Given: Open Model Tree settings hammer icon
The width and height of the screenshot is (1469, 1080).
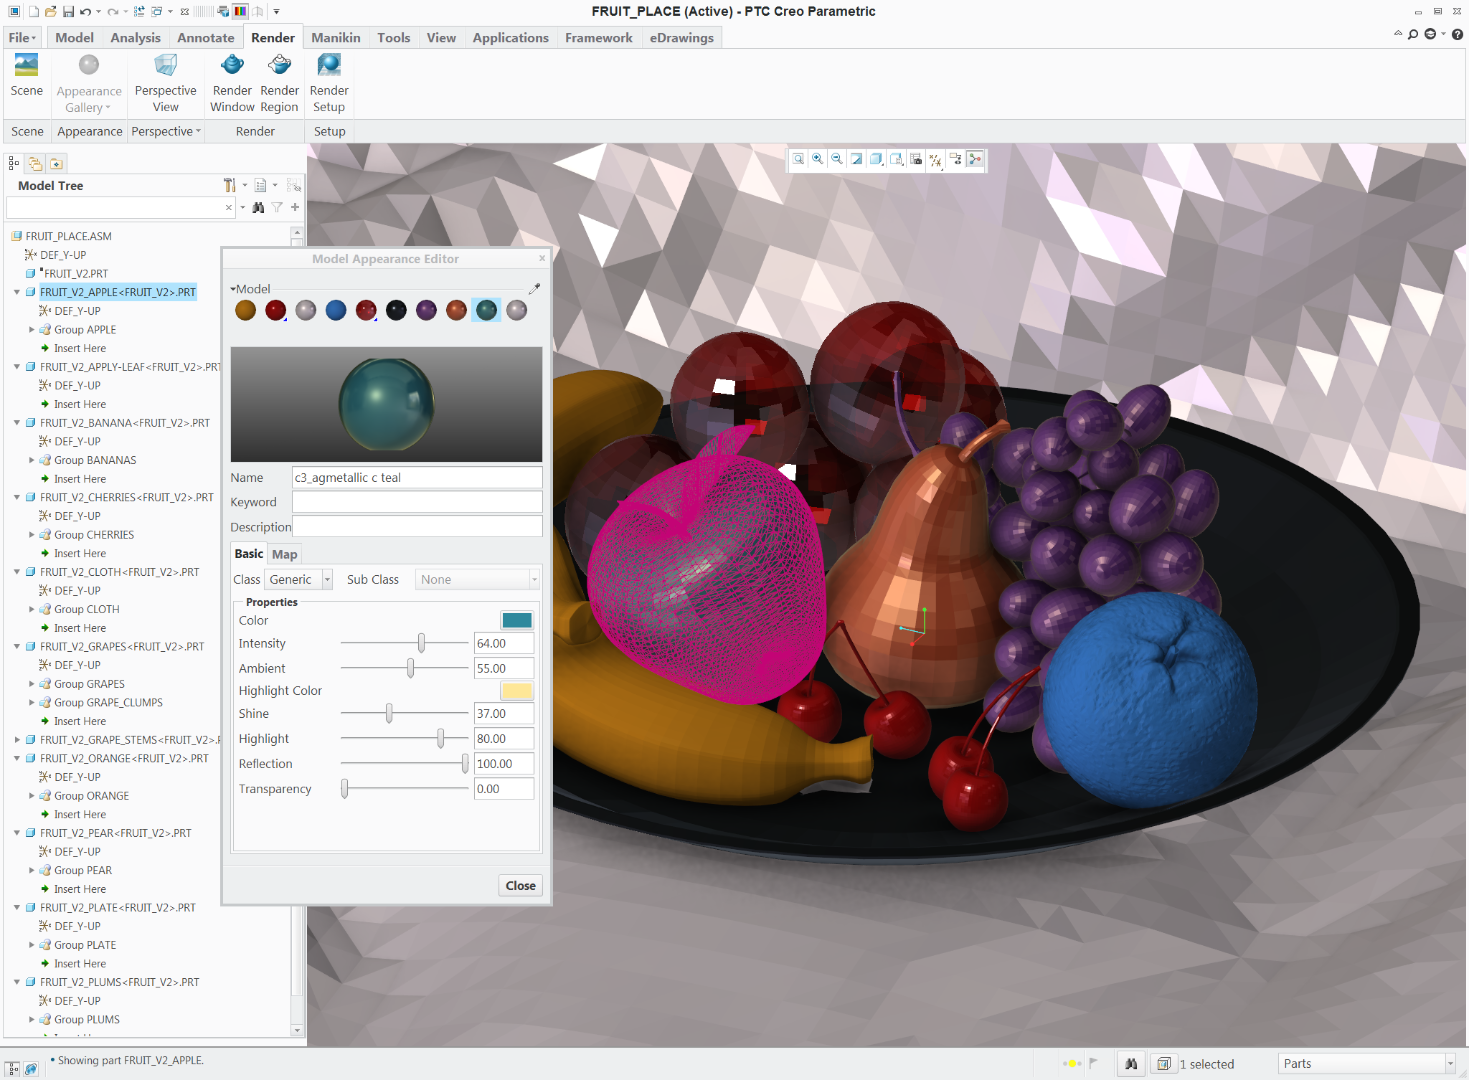Looking at the screenshot, I should pos(230,185).
